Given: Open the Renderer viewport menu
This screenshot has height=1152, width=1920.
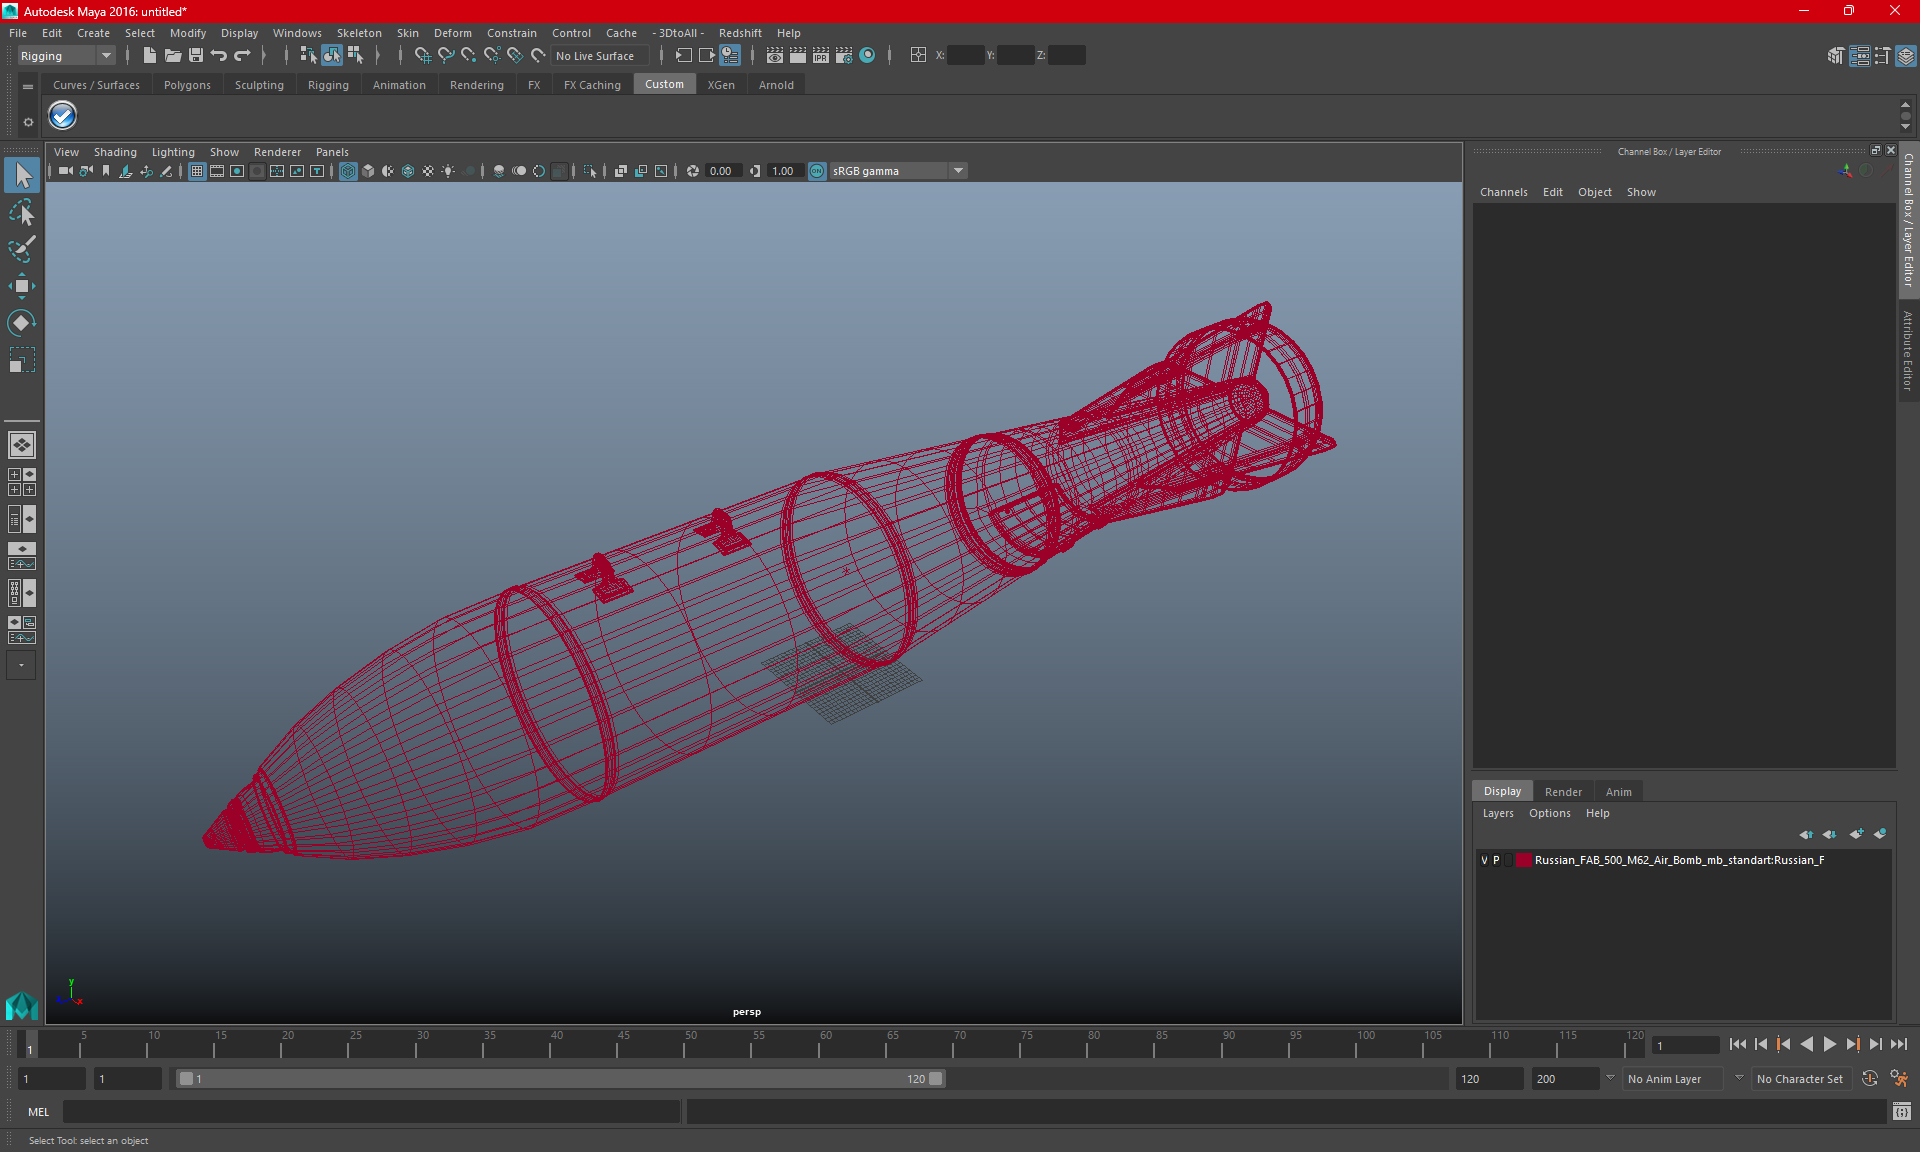Looking at the screenshot, I should (x=277, y=152).
